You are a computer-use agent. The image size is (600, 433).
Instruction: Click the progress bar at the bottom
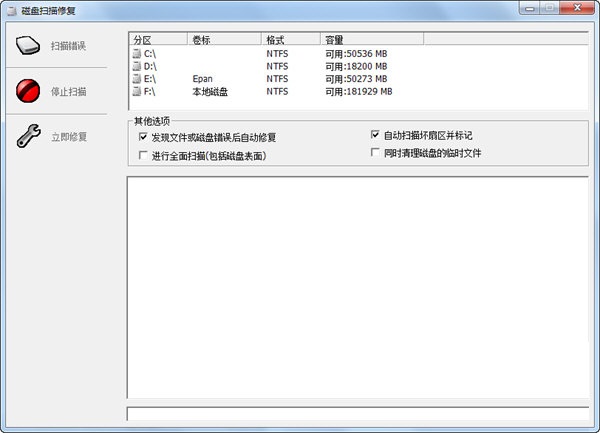click(x=357, y=413)
